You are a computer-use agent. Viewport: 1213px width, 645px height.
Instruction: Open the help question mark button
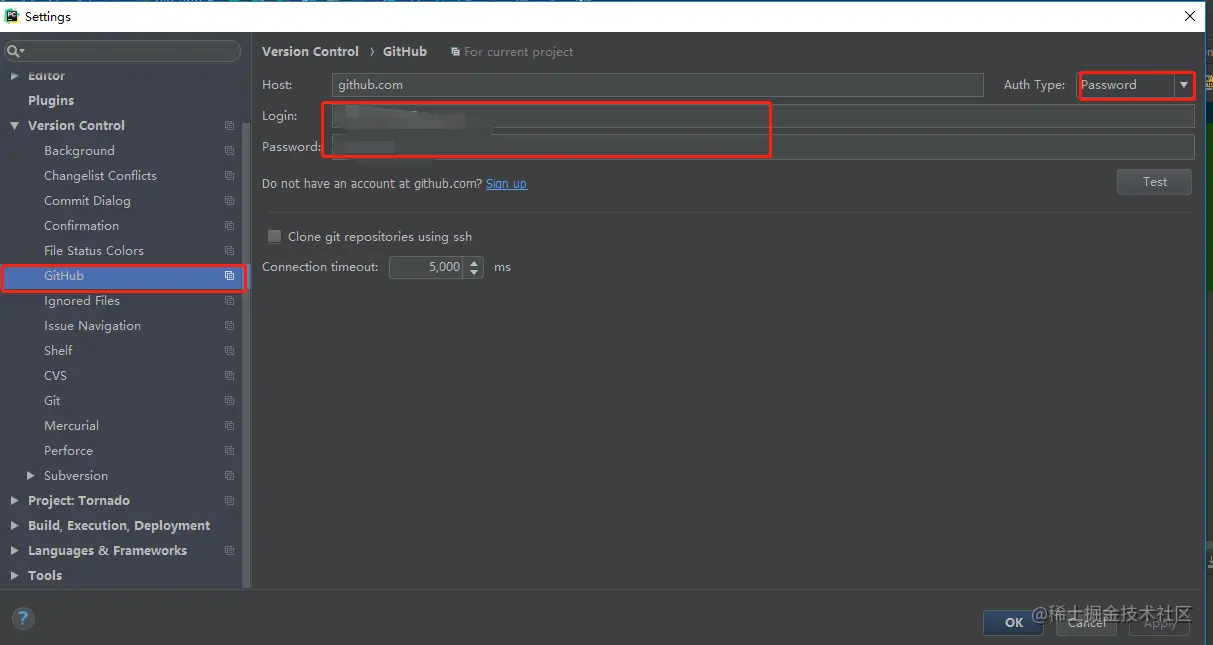[x=22, y=619]
